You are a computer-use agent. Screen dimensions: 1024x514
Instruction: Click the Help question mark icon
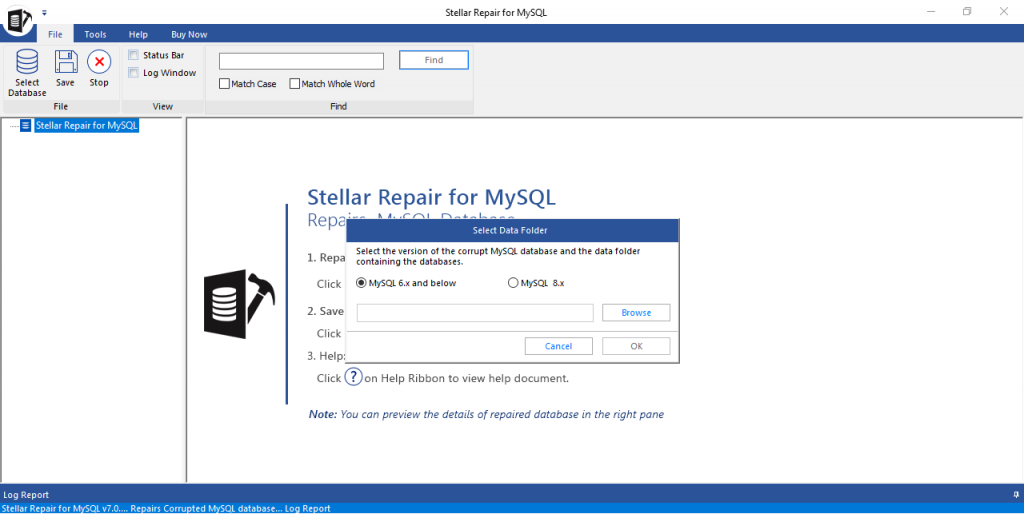coord(353,377)
